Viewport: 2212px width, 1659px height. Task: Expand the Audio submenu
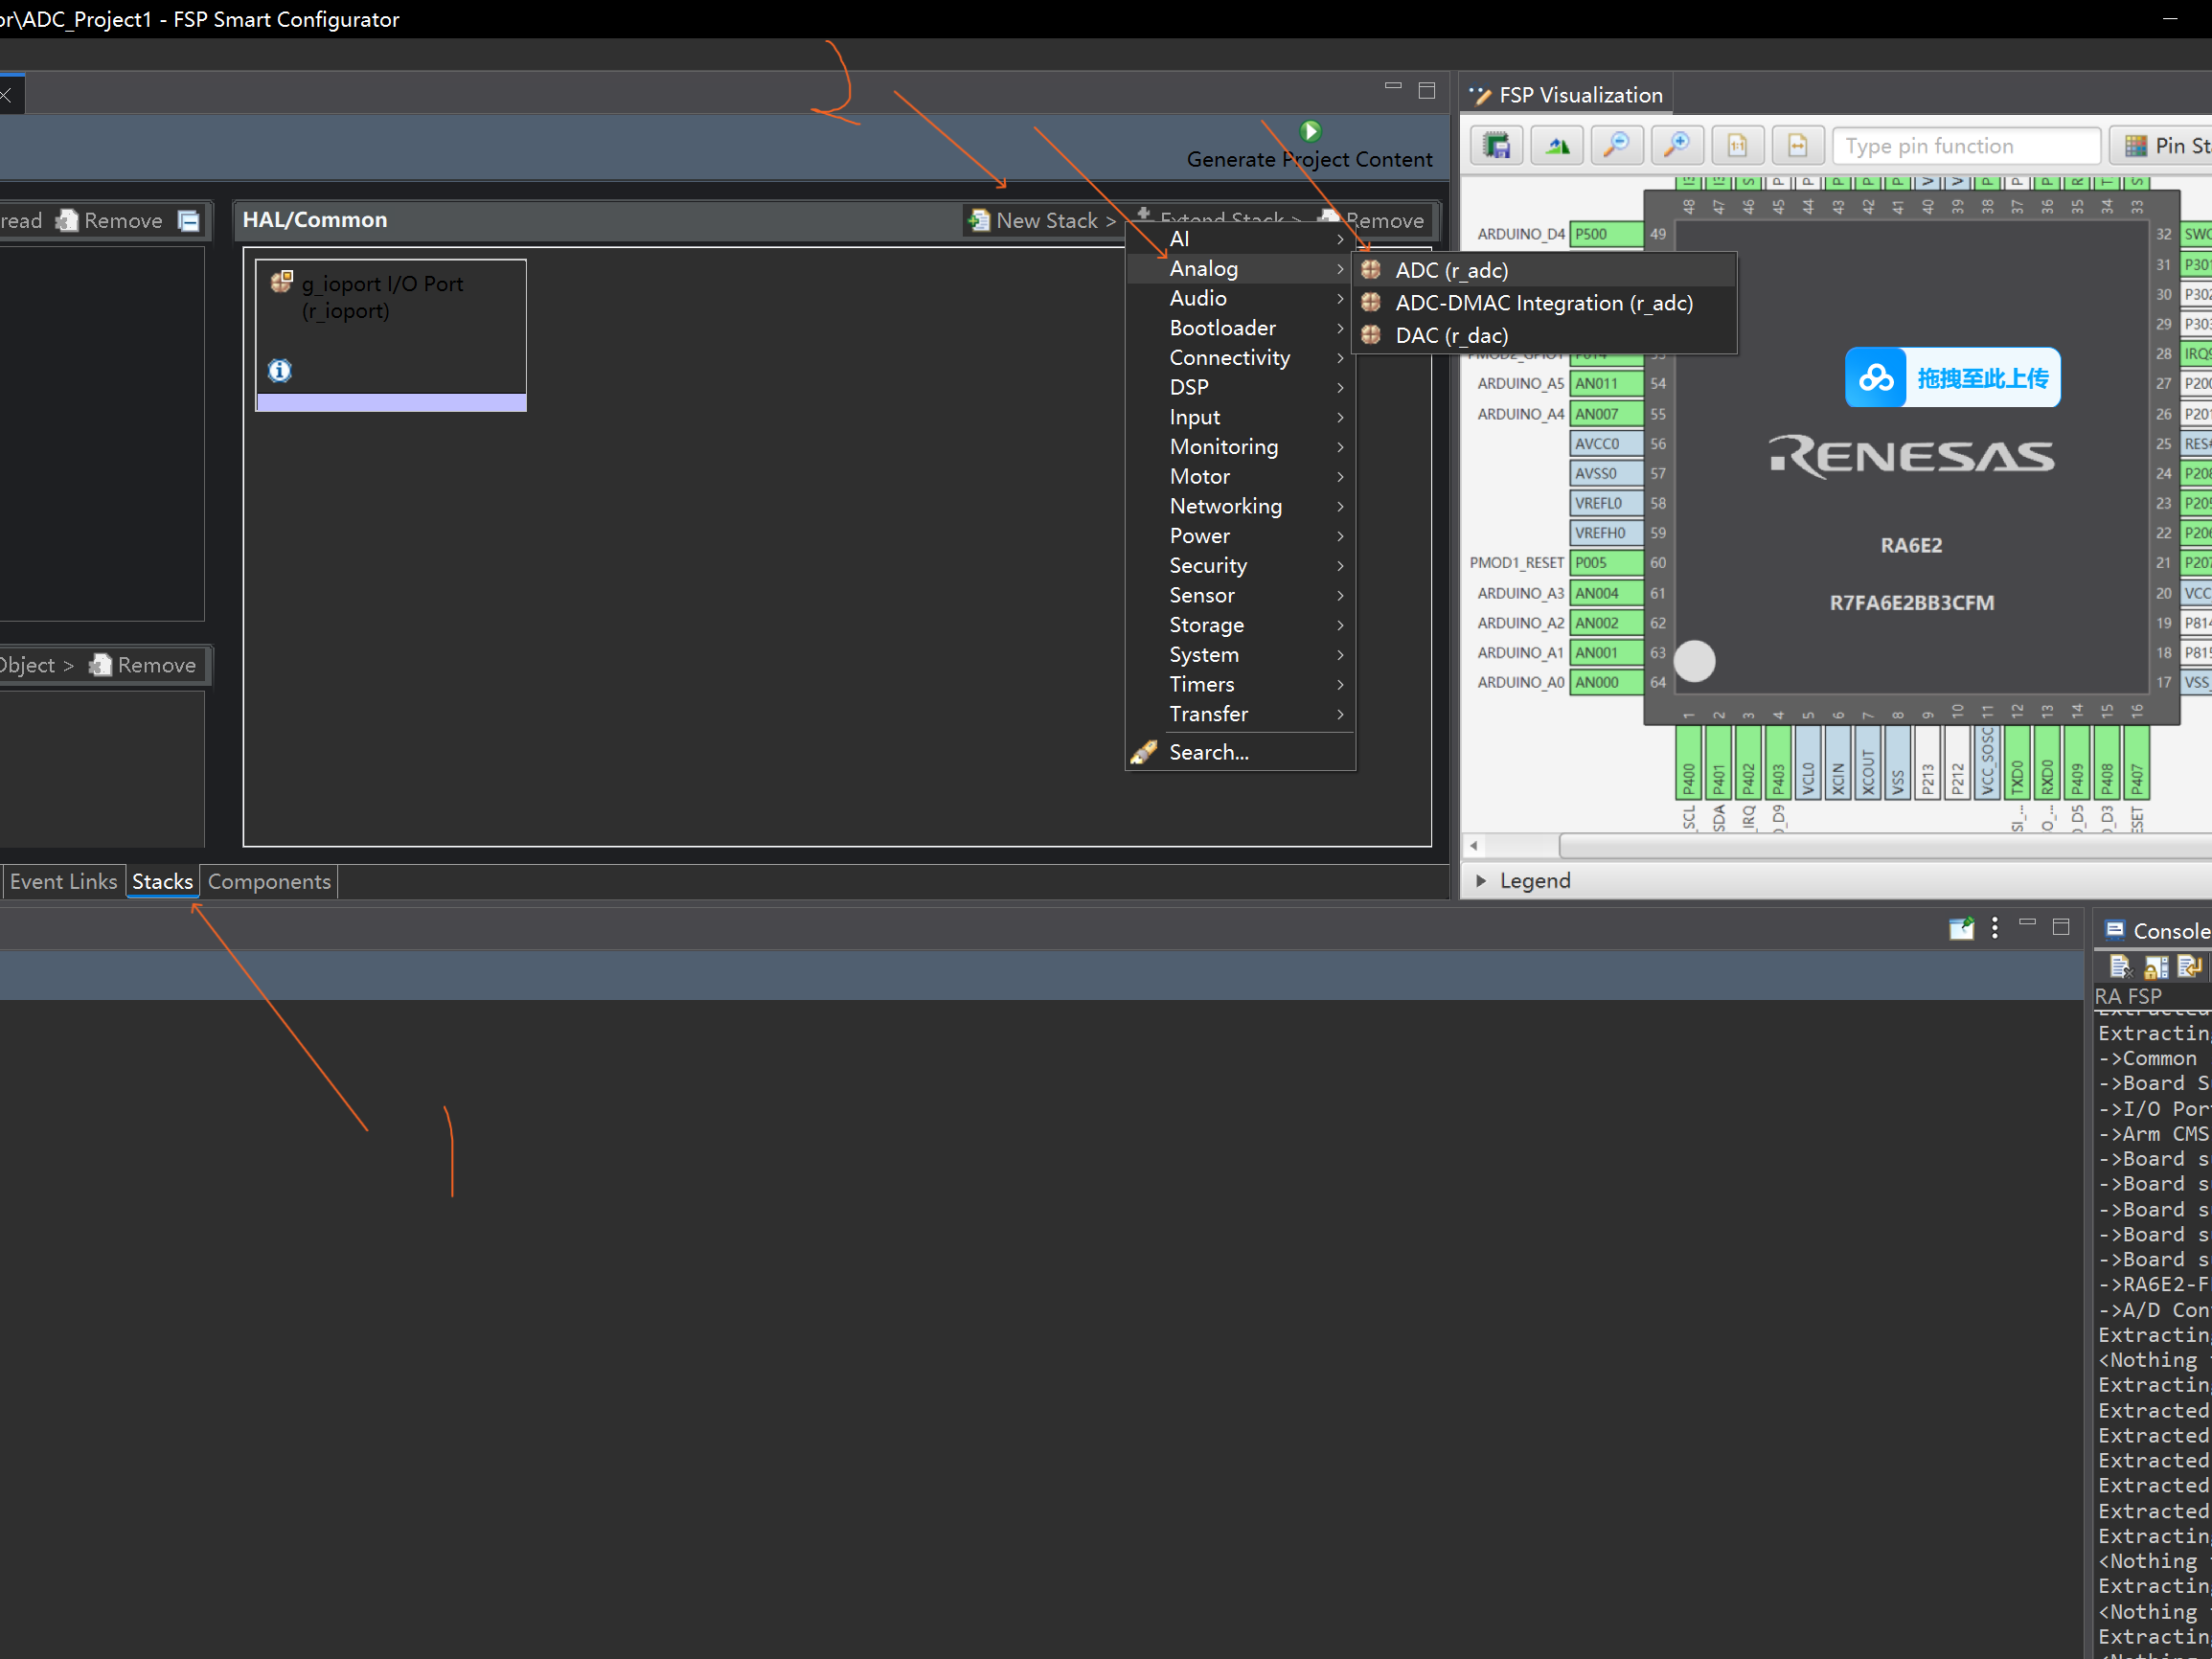coord(1241,298)
